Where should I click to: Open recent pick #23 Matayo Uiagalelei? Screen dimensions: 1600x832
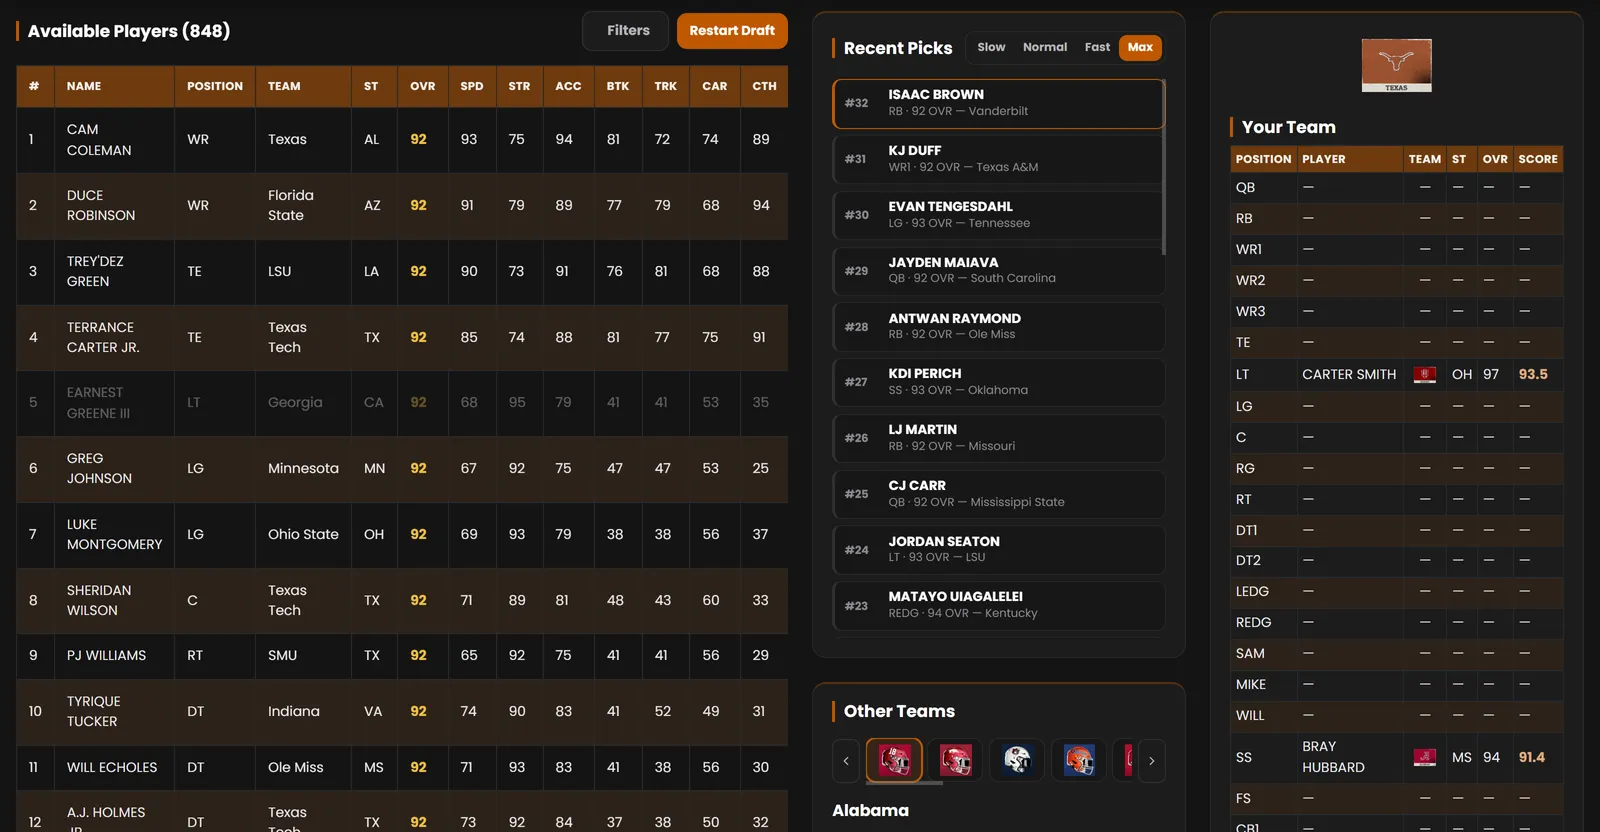coord(998,606)
